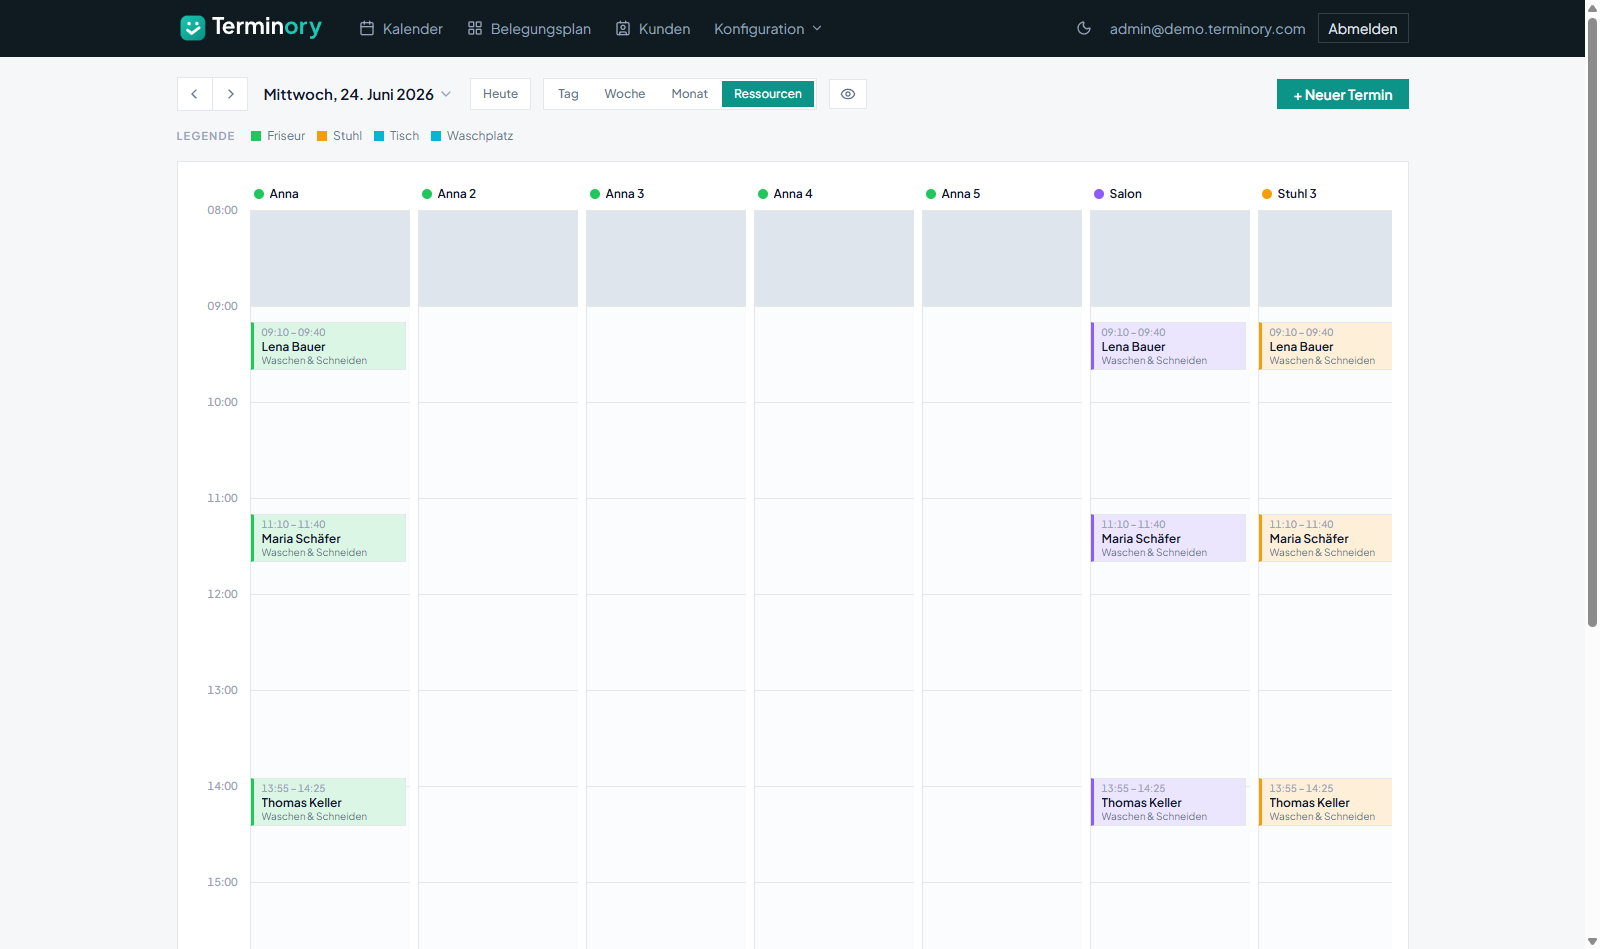
Task: Click the Terminory brand name
Action: tap(267, 27)
